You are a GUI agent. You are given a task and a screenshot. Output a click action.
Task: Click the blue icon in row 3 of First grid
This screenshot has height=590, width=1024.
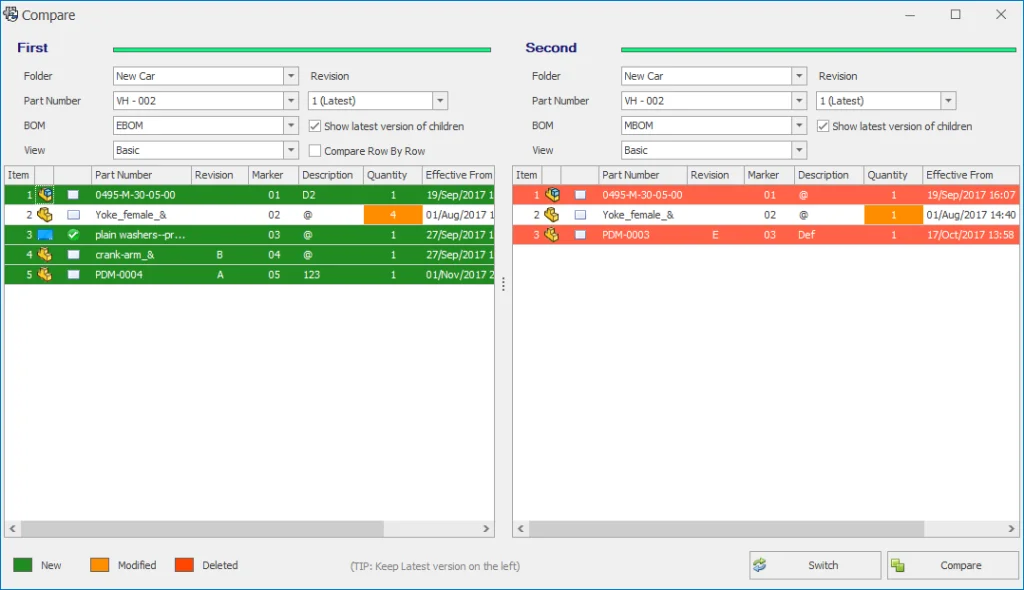click(45, 235)
